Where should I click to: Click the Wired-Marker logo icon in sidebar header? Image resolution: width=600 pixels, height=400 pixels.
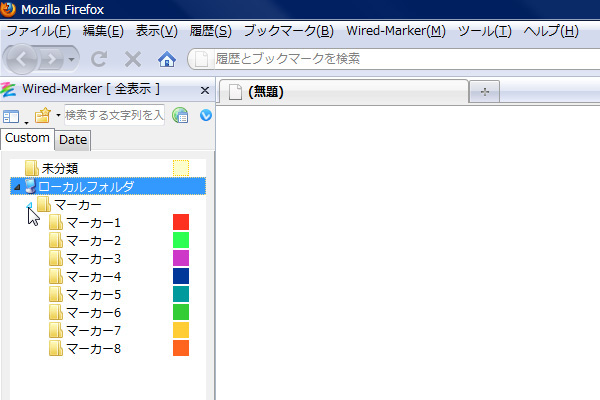tap(8, 90)
